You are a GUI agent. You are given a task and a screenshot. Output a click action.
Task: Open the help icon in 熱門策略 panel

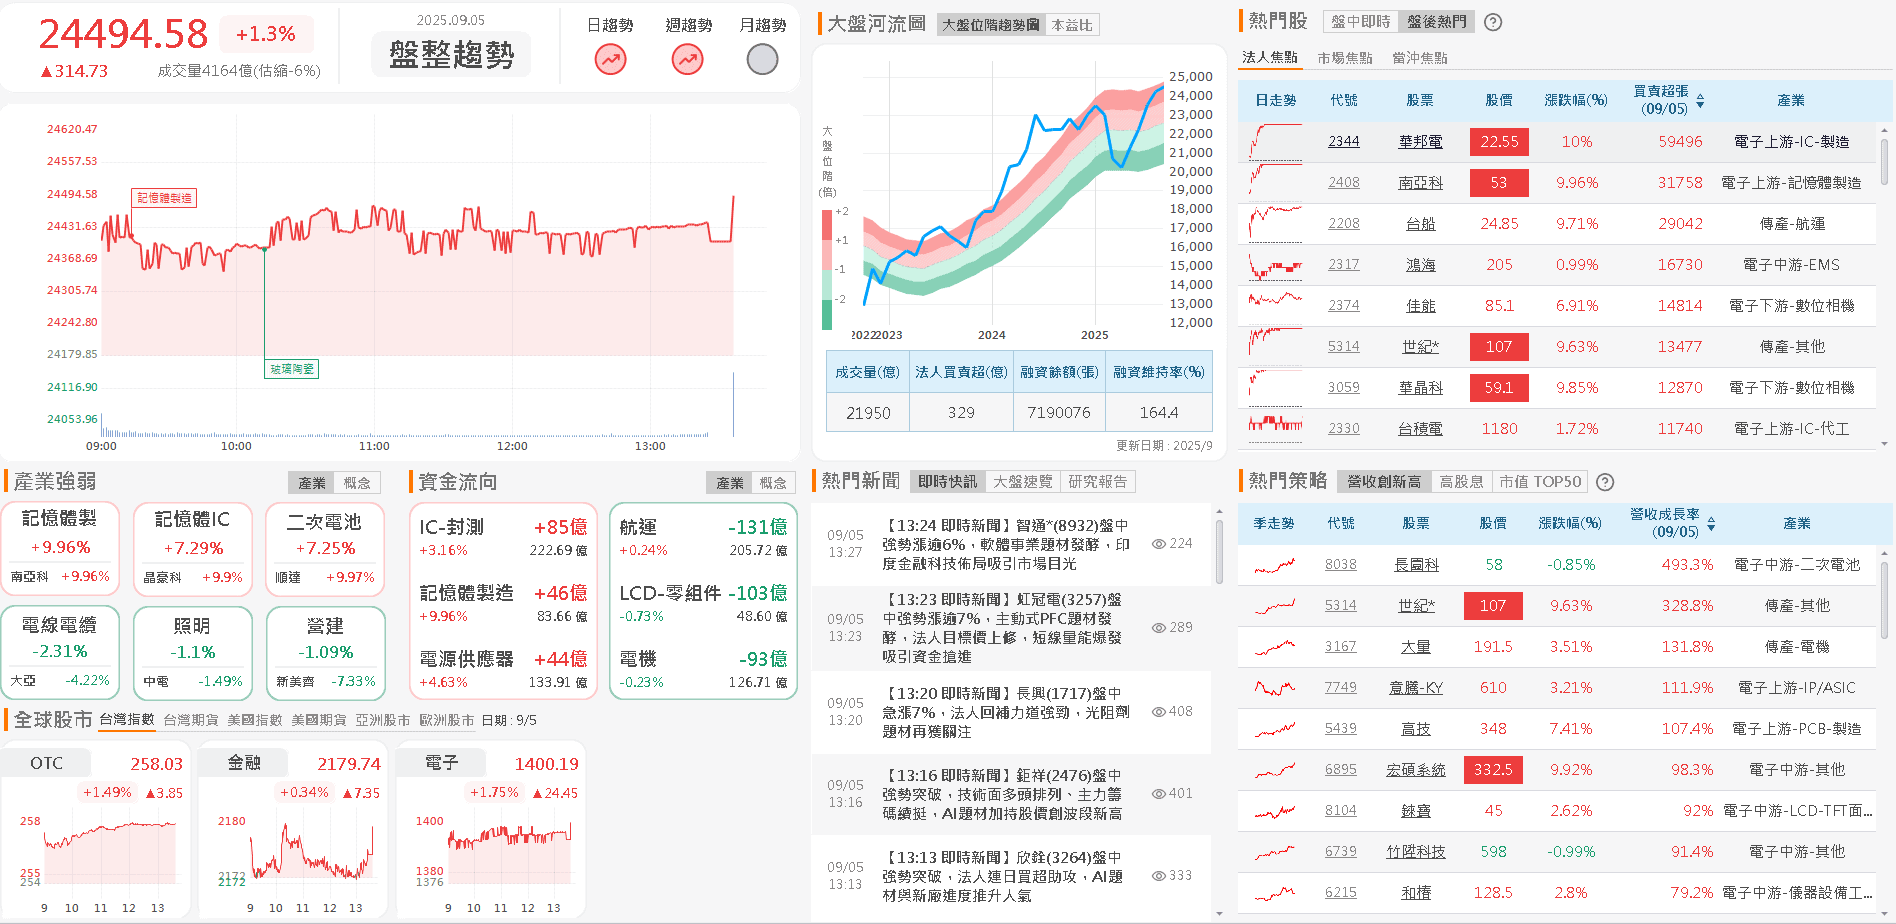(1605, 481)
